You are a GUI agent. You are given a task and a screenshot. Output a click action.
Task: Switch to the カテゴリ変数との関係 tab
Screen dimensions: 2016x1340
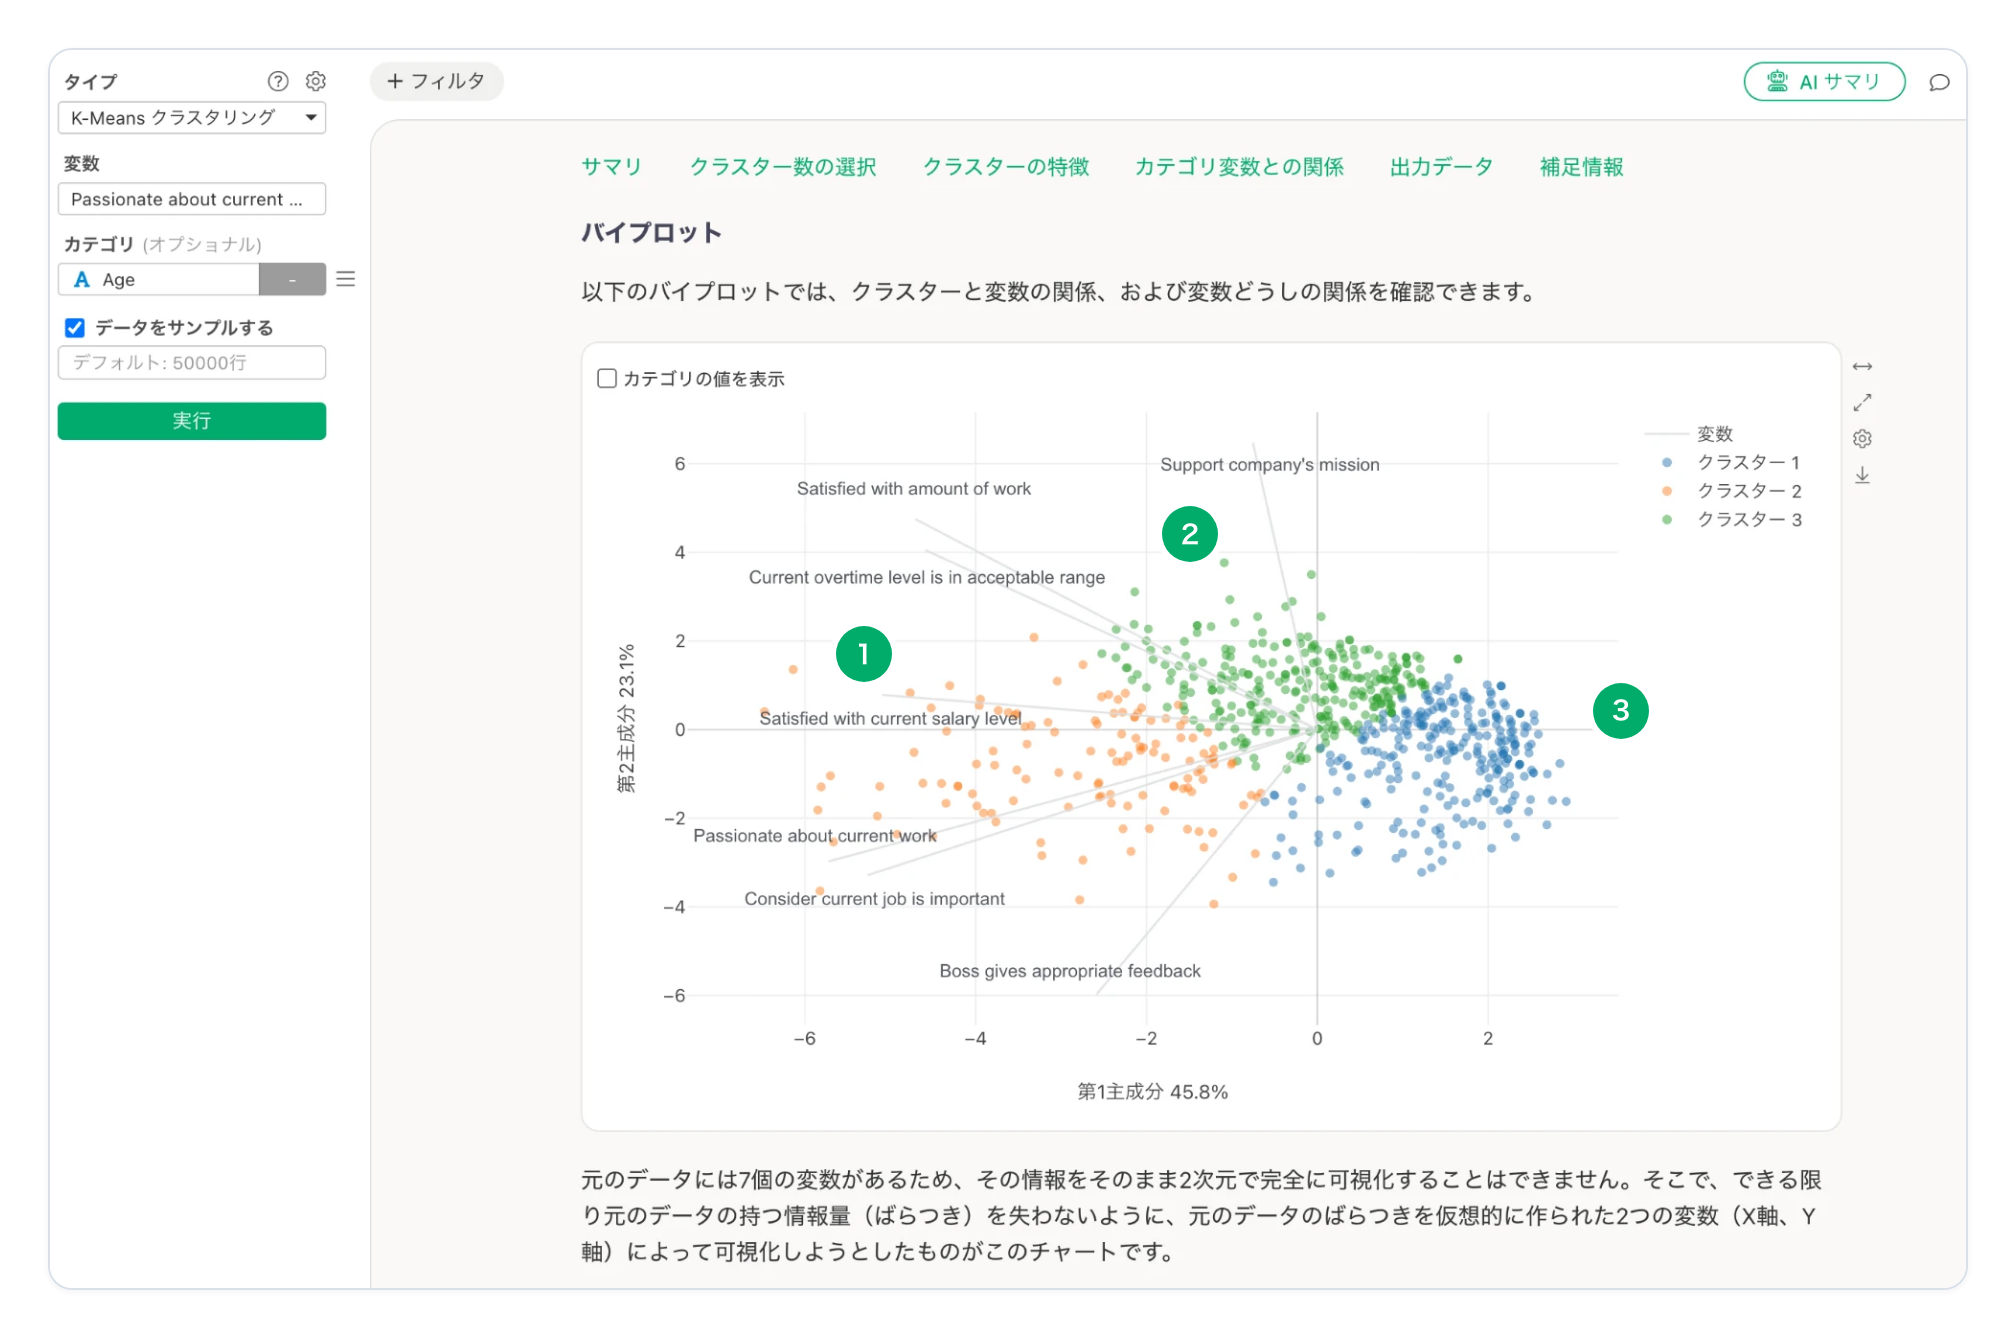pos(1239,167)
